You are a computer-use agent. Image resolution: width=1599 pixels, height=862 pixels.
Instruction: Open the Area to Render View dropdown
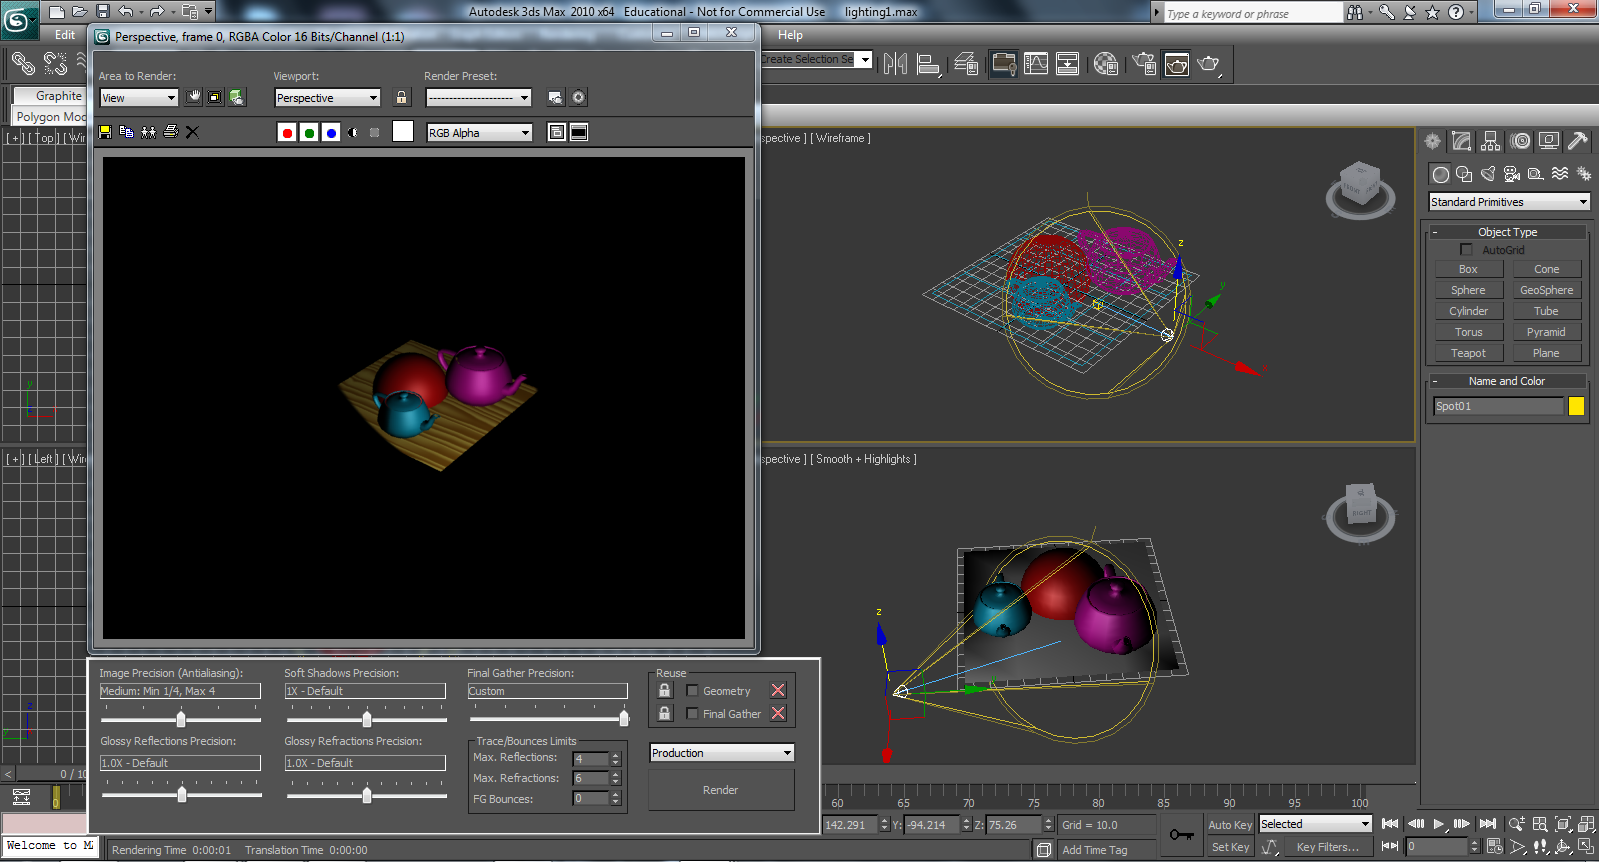[139, 98]
